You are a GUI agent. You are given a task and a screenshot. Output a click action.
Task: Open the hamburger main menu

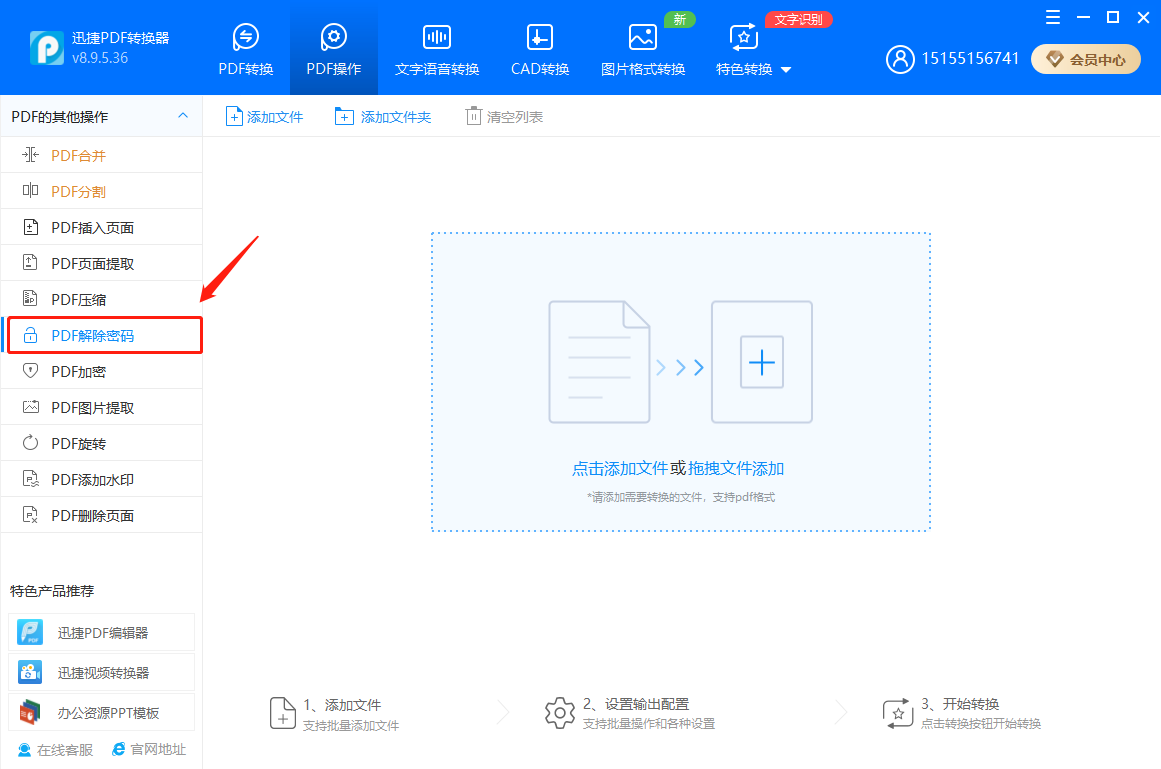(1052, 17)
